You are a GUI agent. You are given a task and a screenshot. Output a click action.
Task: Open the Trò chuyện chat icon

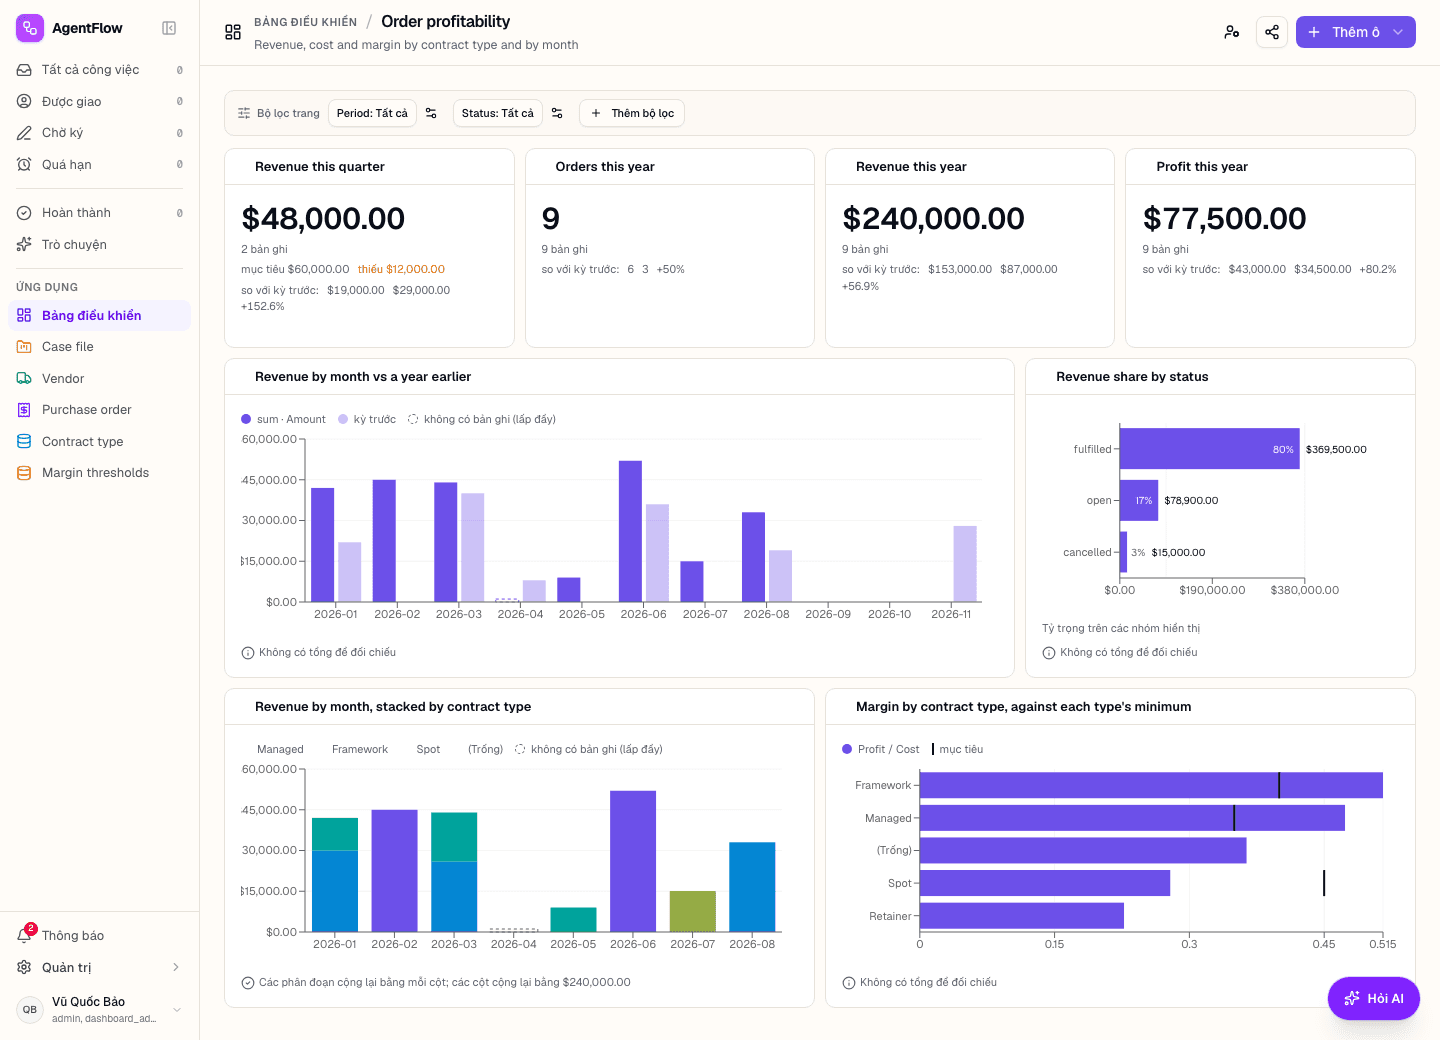(x=24, y=244)
